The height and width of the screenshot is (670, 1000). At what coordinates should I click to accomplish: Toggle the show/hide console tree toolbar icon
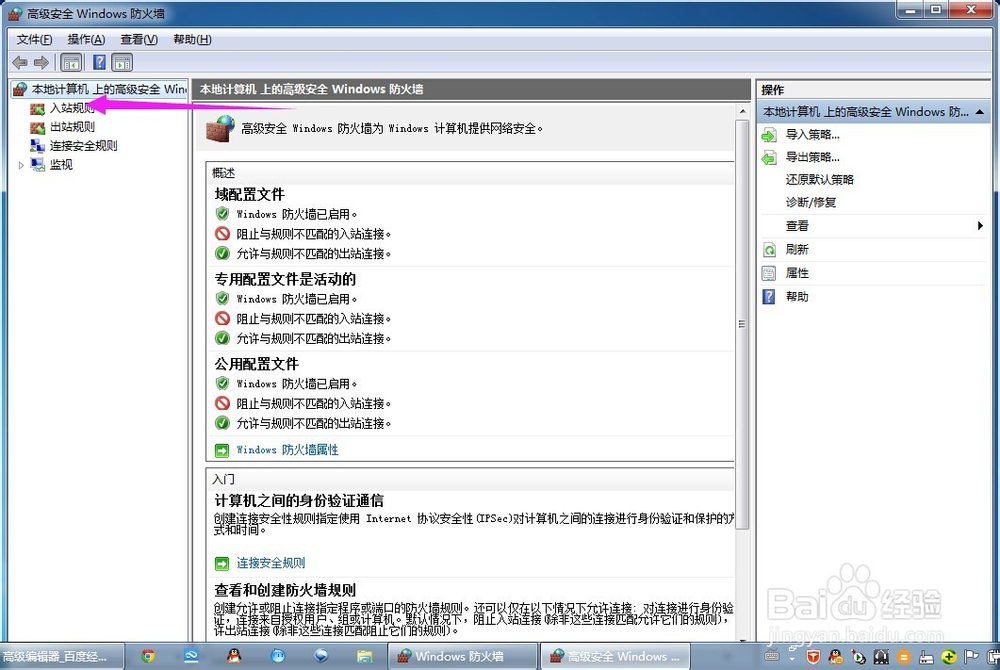click(x=71, y=62)
